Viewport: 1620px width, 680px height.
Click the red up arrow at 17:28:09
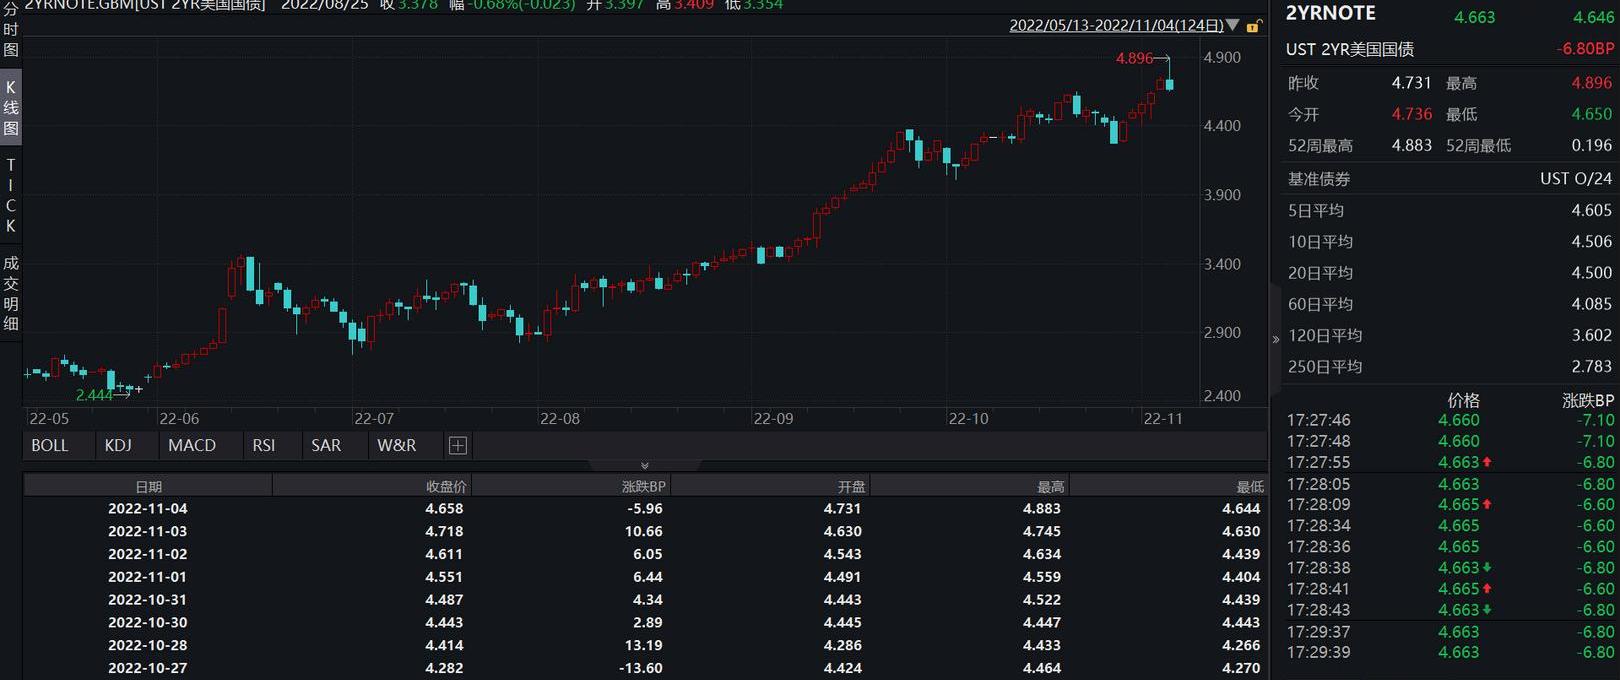(1488, 505)
